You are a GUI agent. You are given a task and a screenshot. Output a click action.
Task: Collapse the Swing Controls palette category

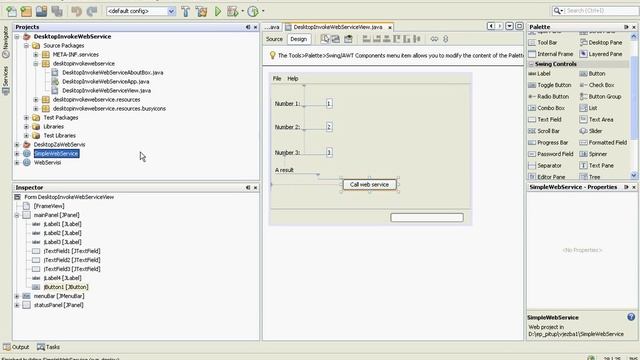pos(531,64)
